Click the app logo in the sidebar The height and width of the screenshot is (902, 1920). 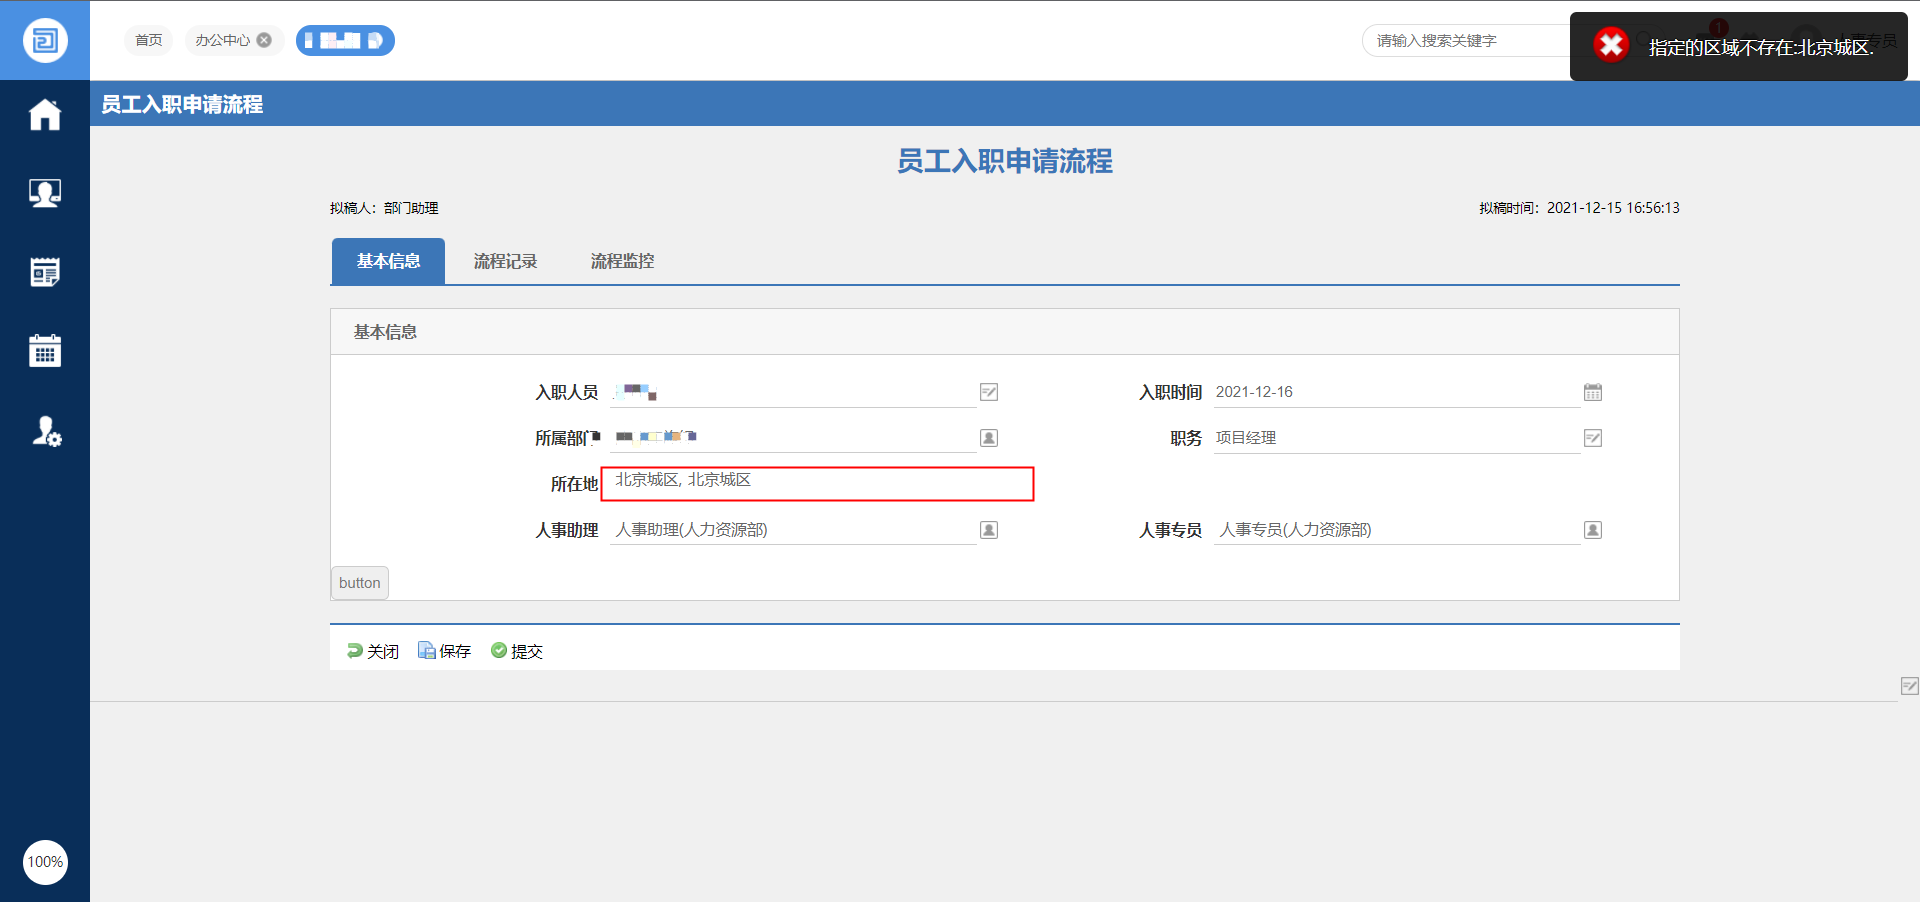(45, 40)
